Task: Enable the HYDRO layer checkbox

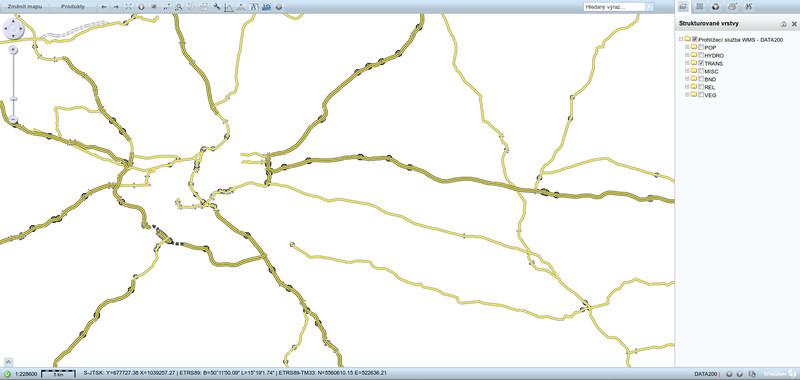Action: point(701,55)
